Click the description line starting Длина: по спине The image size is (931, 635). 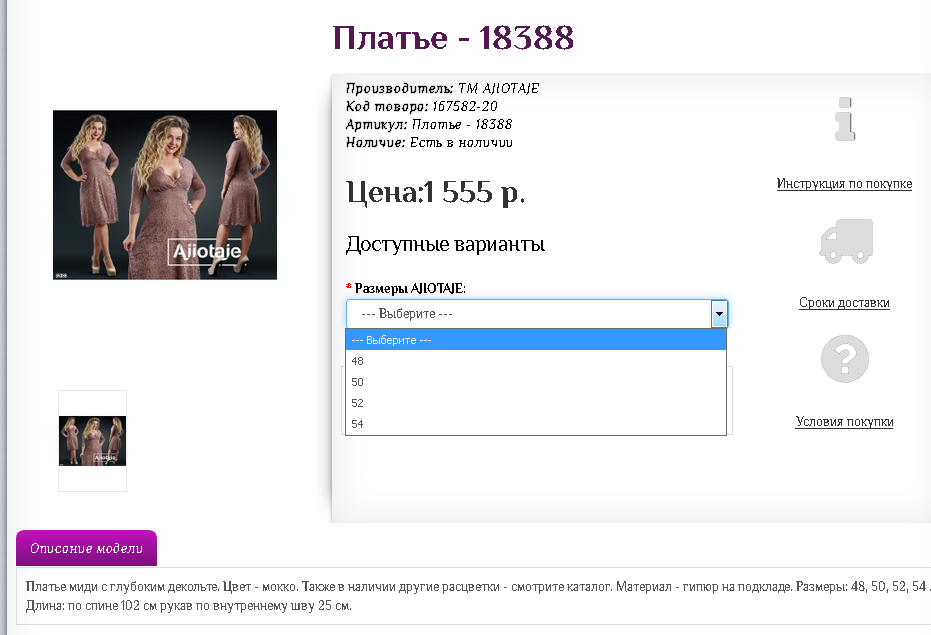coord(189,606)
